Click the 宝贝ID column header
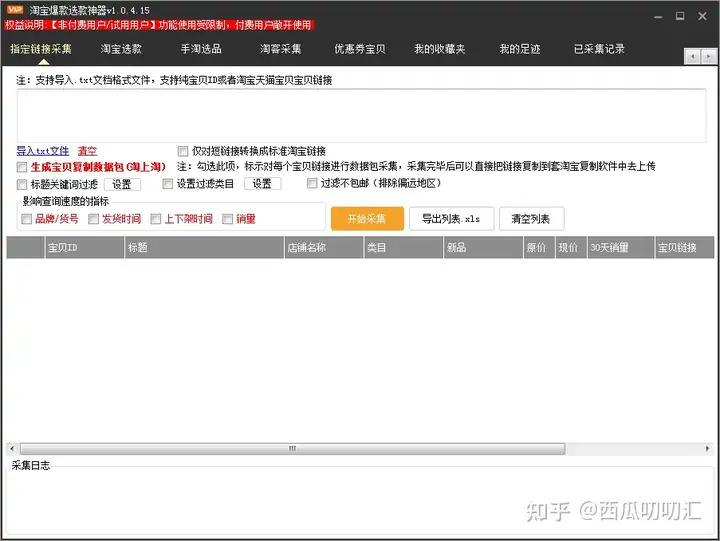Viewport: 720px width, 541px height. (84, 248)
